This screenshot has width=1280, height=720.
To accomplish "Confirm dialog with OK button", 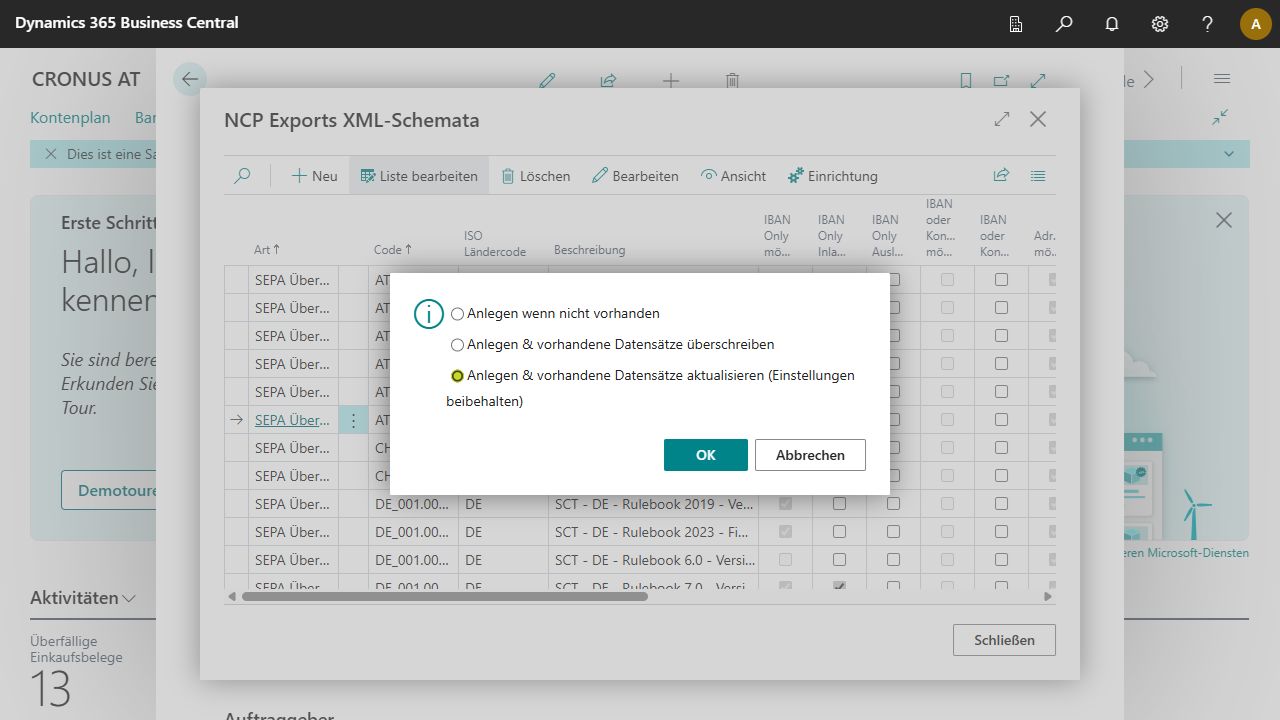I will (705, 455).
